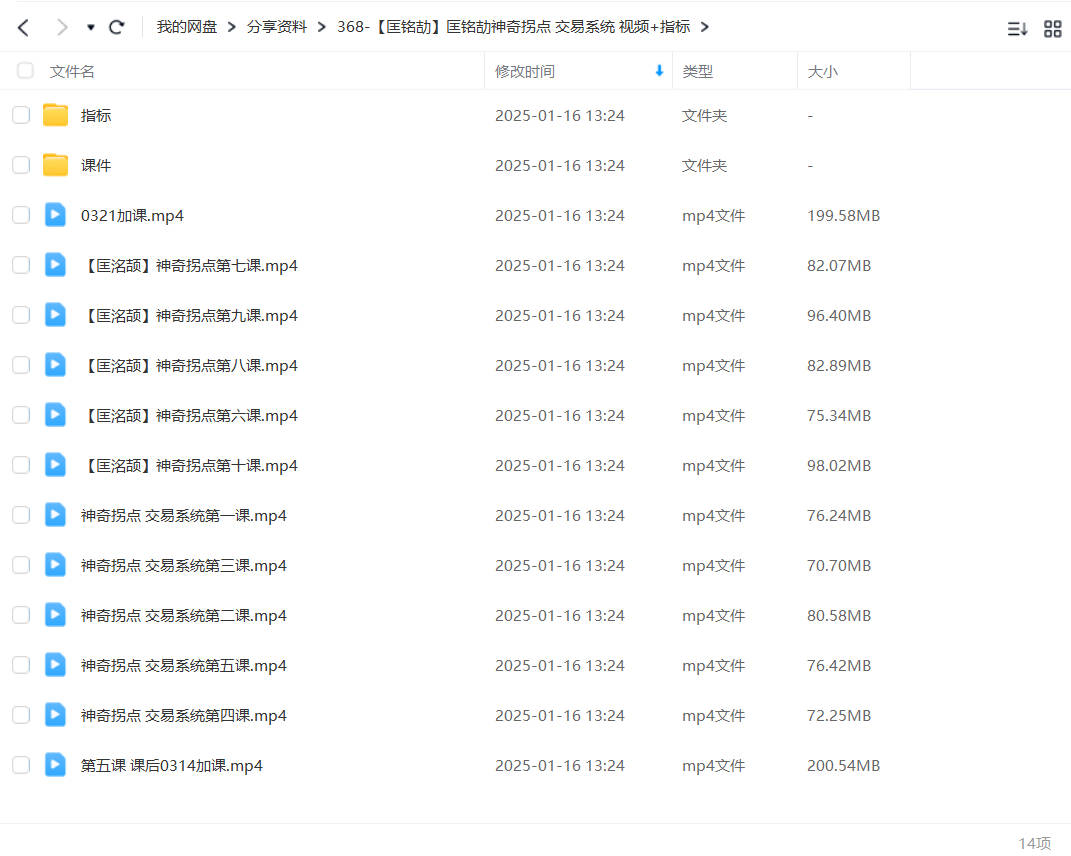Expand the chevron at the breadcrumb end
The image size is (1071, 856).
coord(705,27)
